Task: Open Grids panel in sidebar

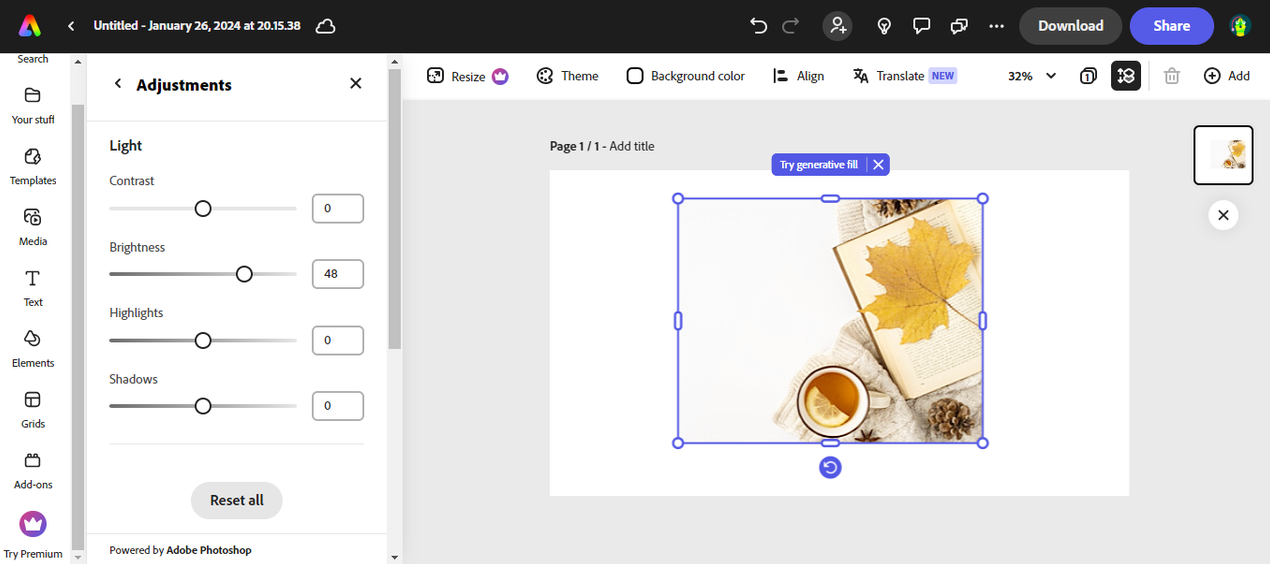Action: click(33, 410)
